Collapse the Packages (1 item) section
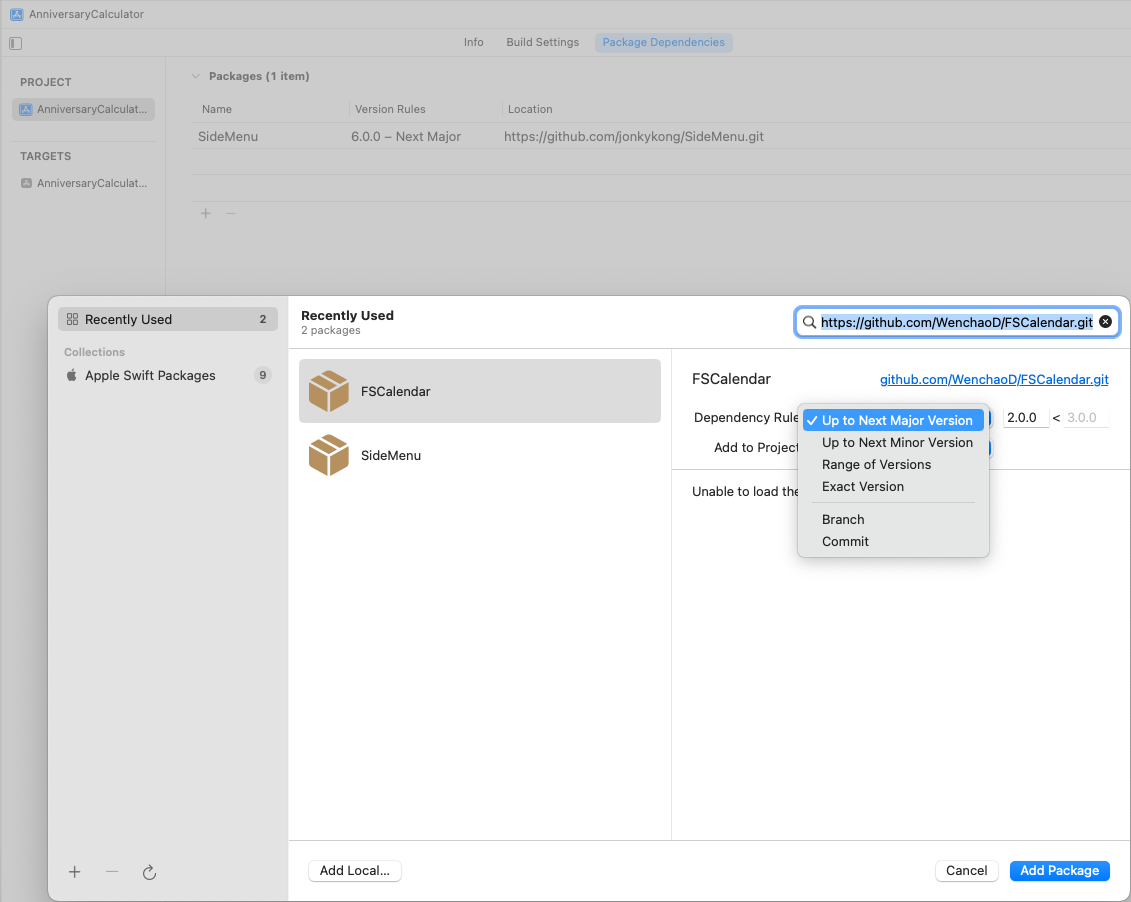This screenshot has height=902, width=1131. coord(195,76)
